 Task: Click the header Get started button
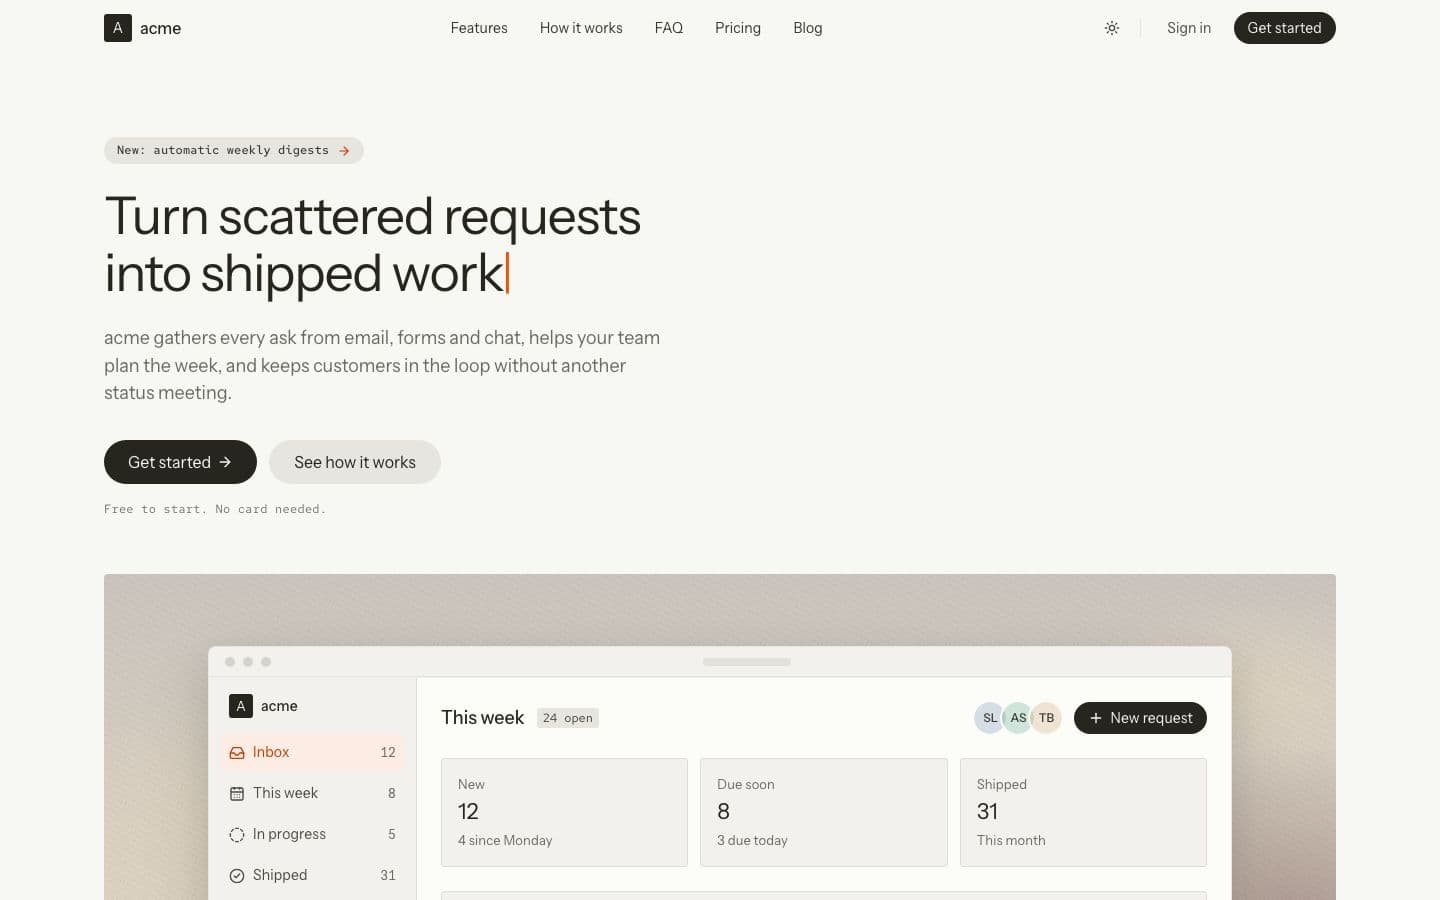[1284, 28]
